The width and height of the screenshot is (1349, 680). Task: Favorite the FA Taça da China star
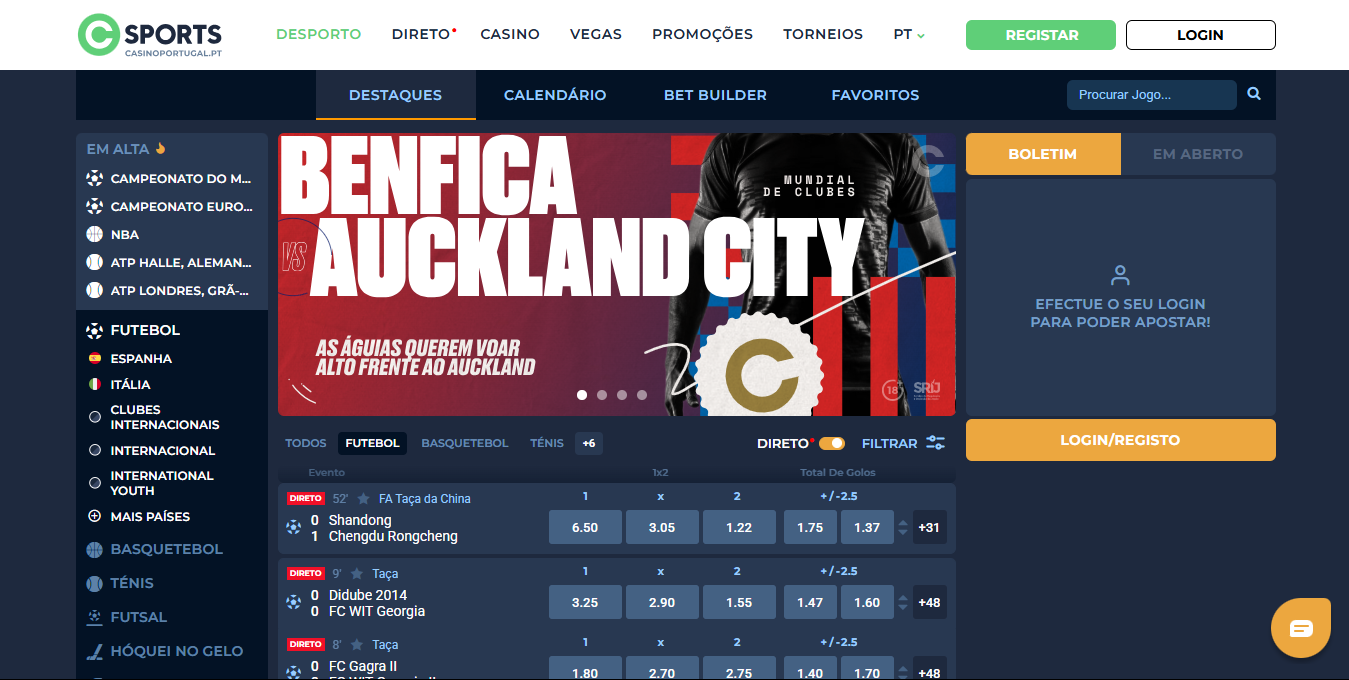pos(363,498)
